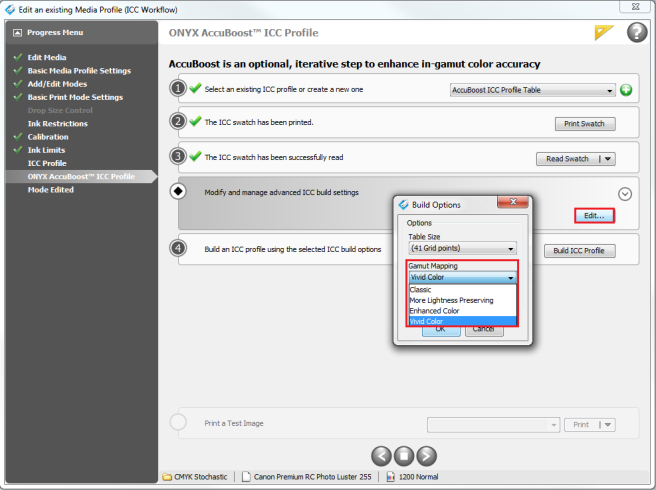Open the disabled Print dropdown arrow
This screenshot has height=490, width=656.
pyautogui.click(x=608, y=425)
